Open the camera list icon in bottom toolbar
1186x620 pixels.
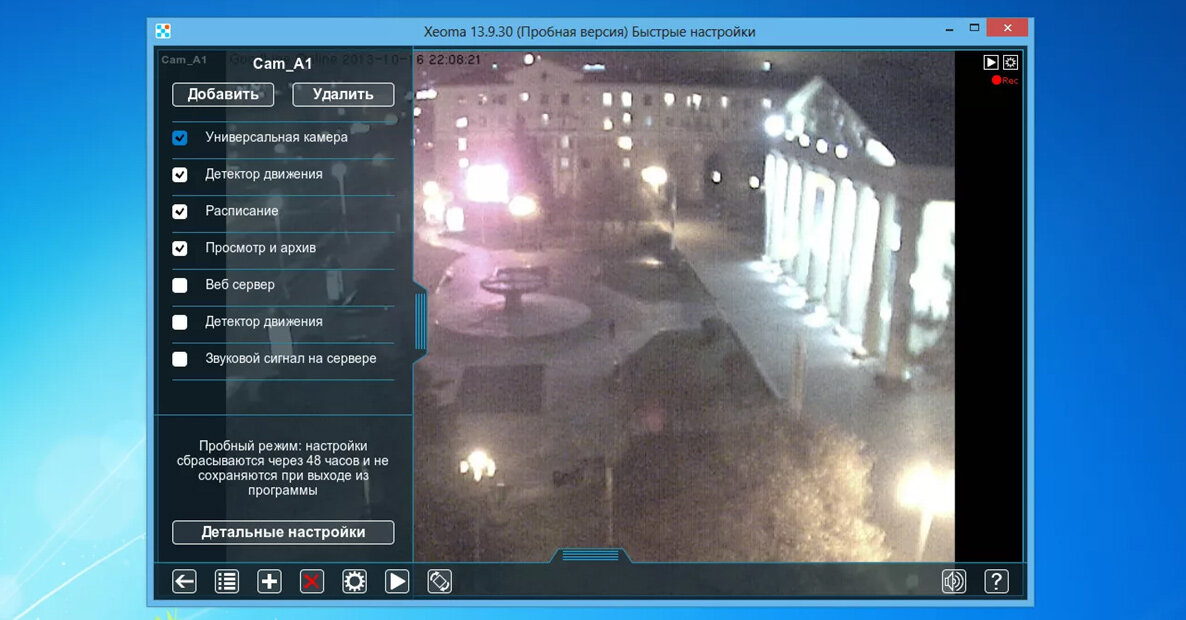(x=226, y=581)
